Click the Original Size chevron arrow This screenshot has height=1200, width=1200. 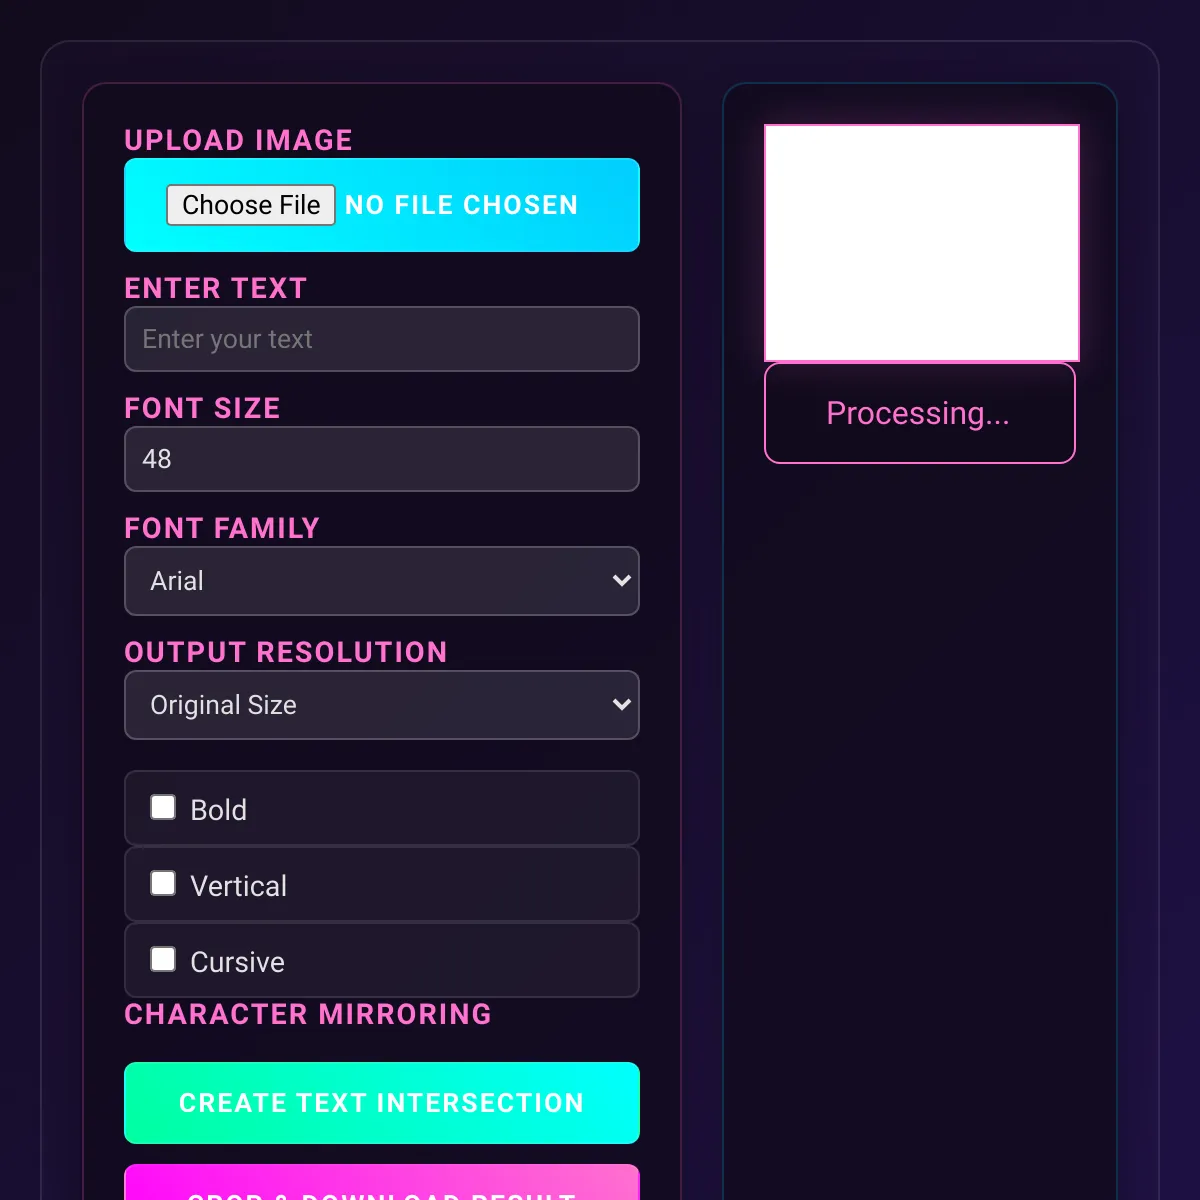click(621, 705)
